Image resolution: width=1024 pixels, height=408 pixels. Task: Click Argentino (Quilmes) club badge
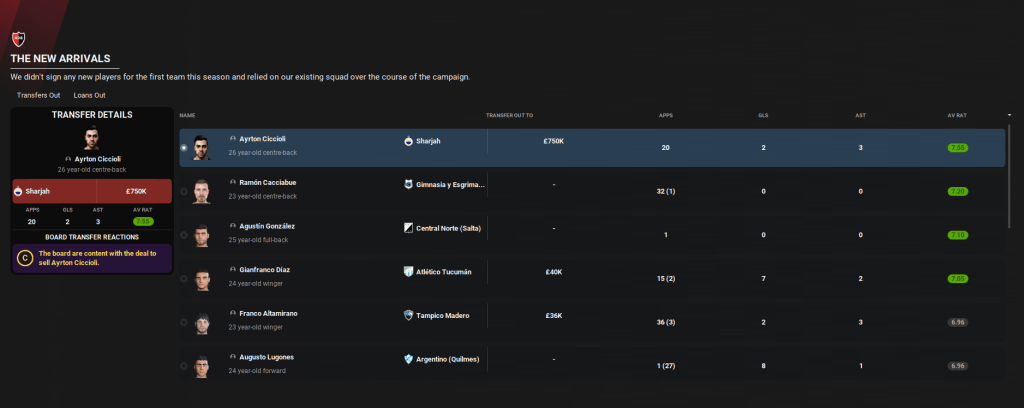(x=408, y=358)
